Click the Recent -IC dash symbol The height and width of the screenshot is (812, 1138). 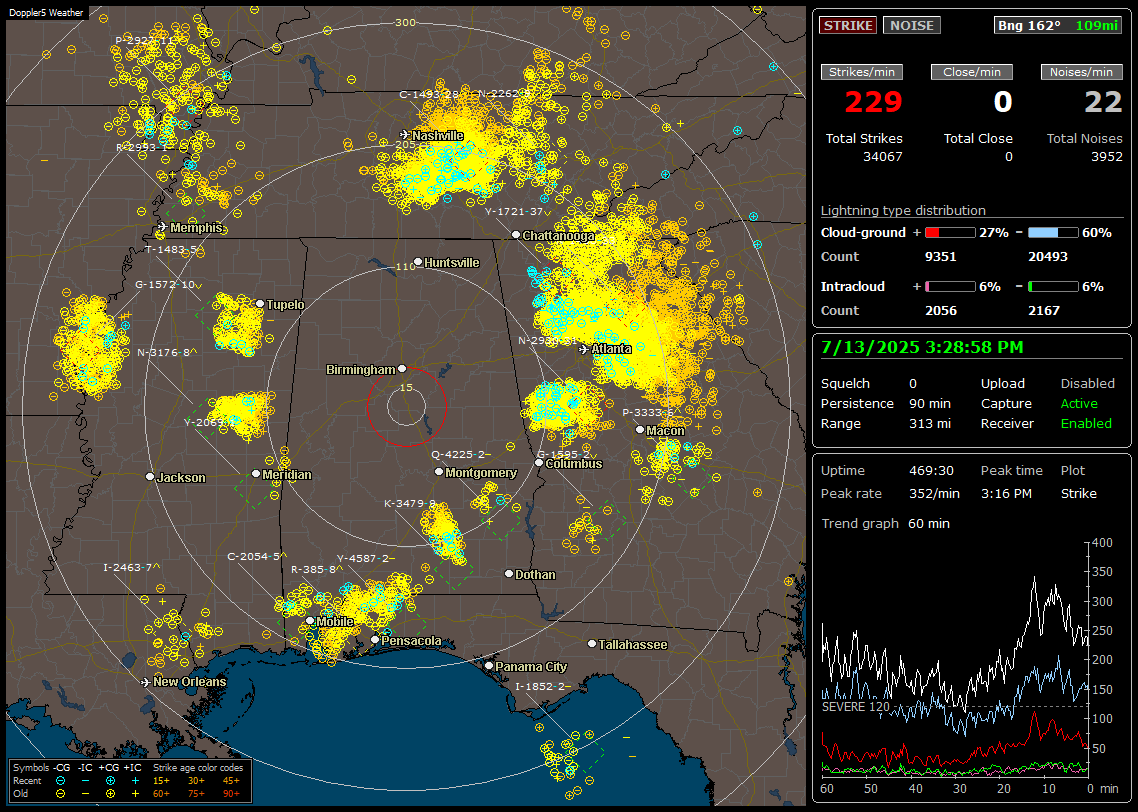[86, 781]
